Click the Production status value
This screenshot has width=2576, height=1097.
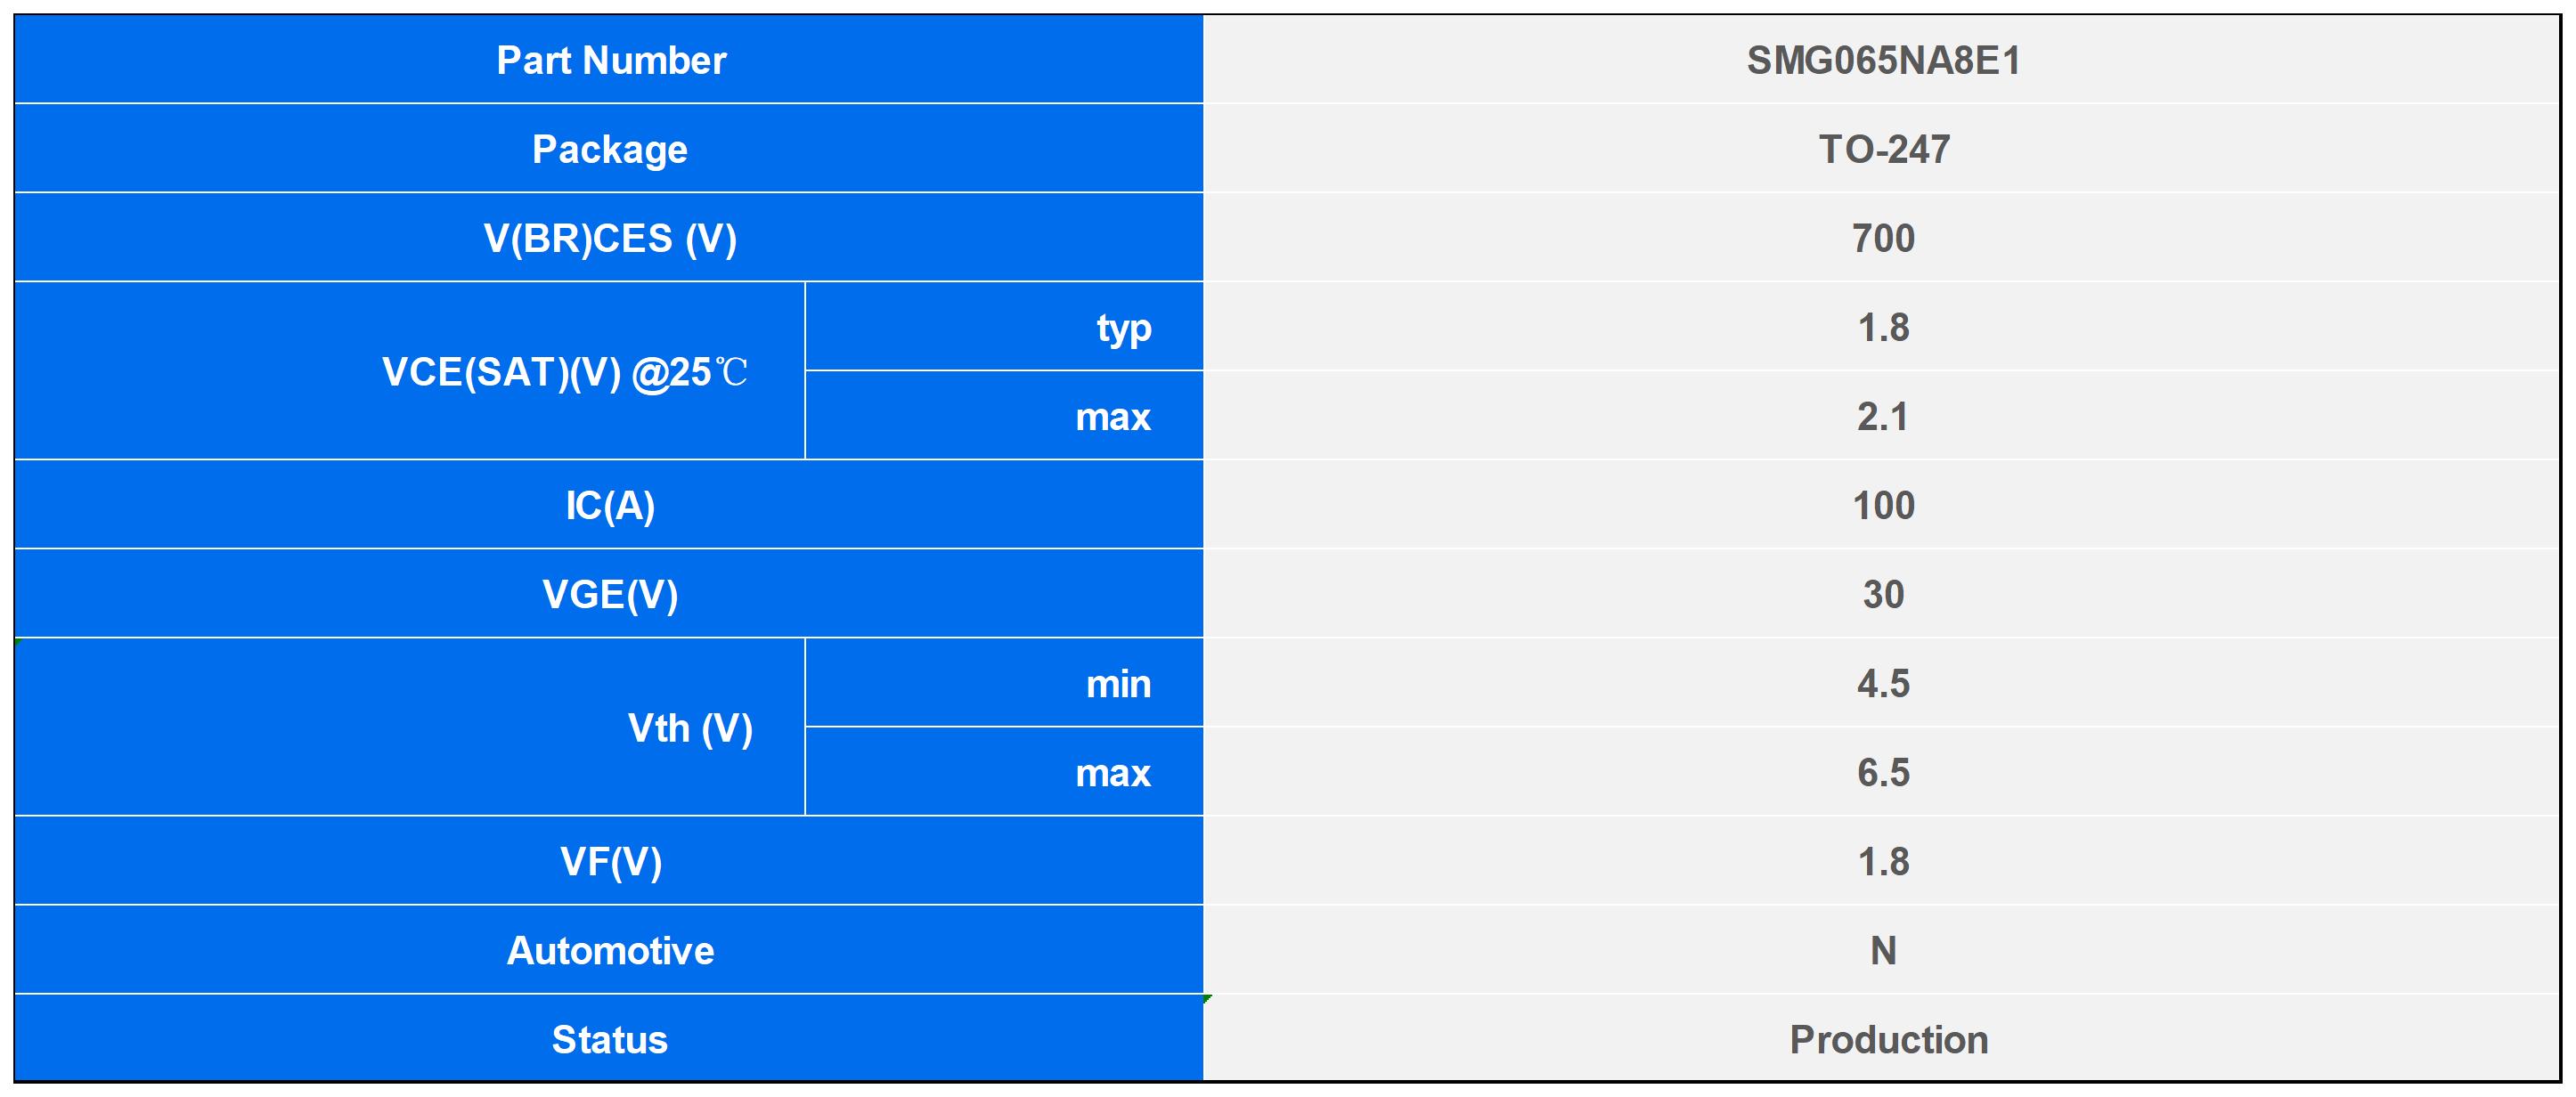(x=1887, y=1040)
